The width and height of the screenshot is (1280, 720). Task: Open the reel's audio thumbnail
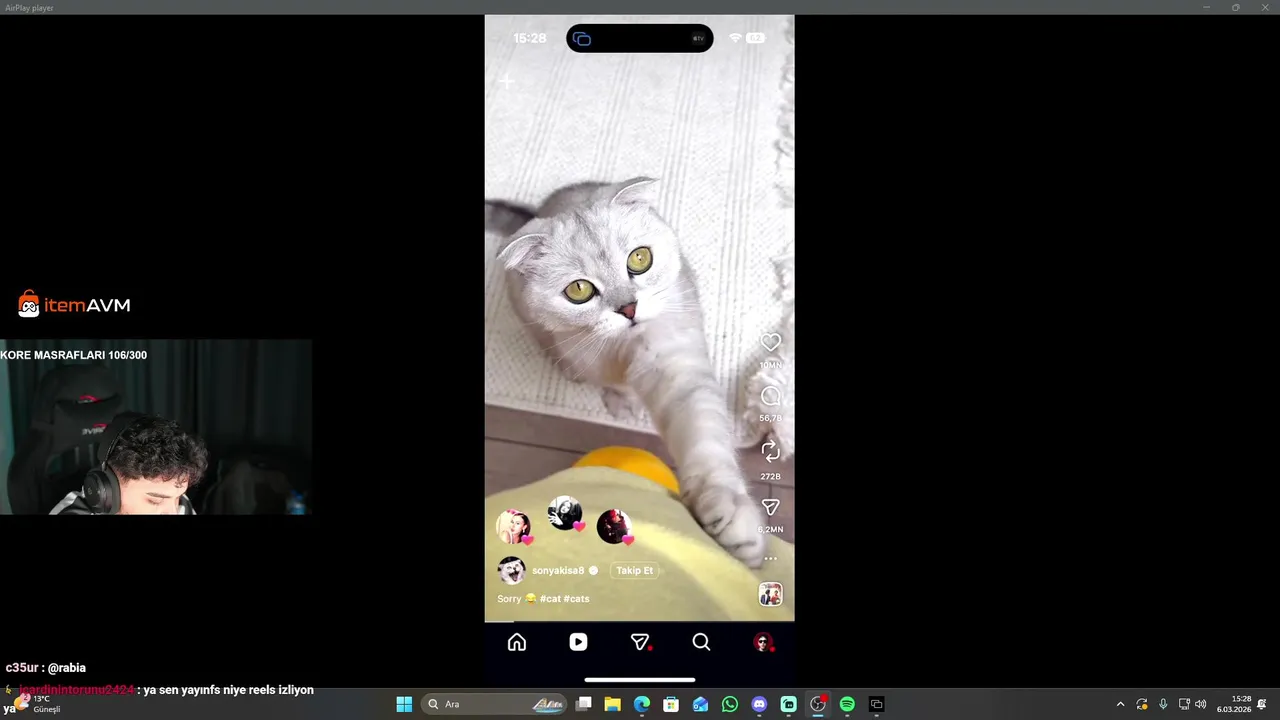pos(770,594)
